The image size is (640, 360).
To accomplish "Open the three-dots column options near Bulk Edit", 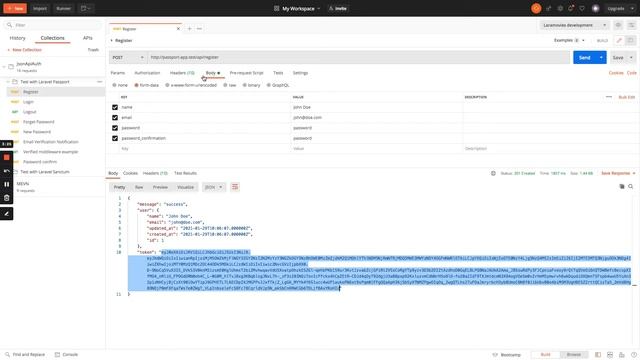I will 609,97.
